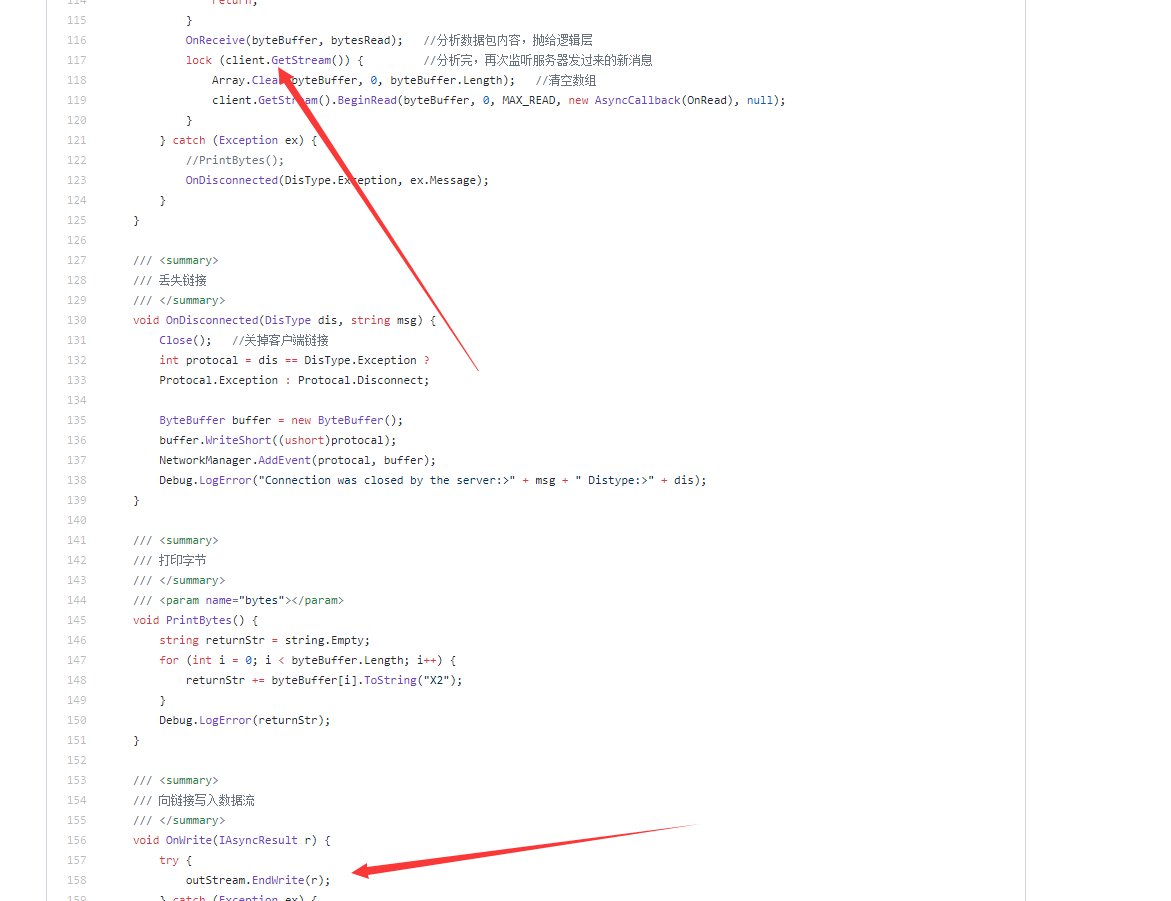Click the comment "关掉客户端链接"

[x=280, y=341]
